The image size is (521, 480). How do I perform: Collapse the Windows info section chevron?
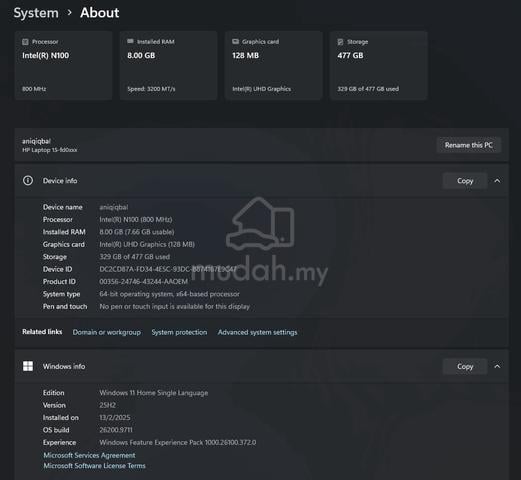pos(497,366)
